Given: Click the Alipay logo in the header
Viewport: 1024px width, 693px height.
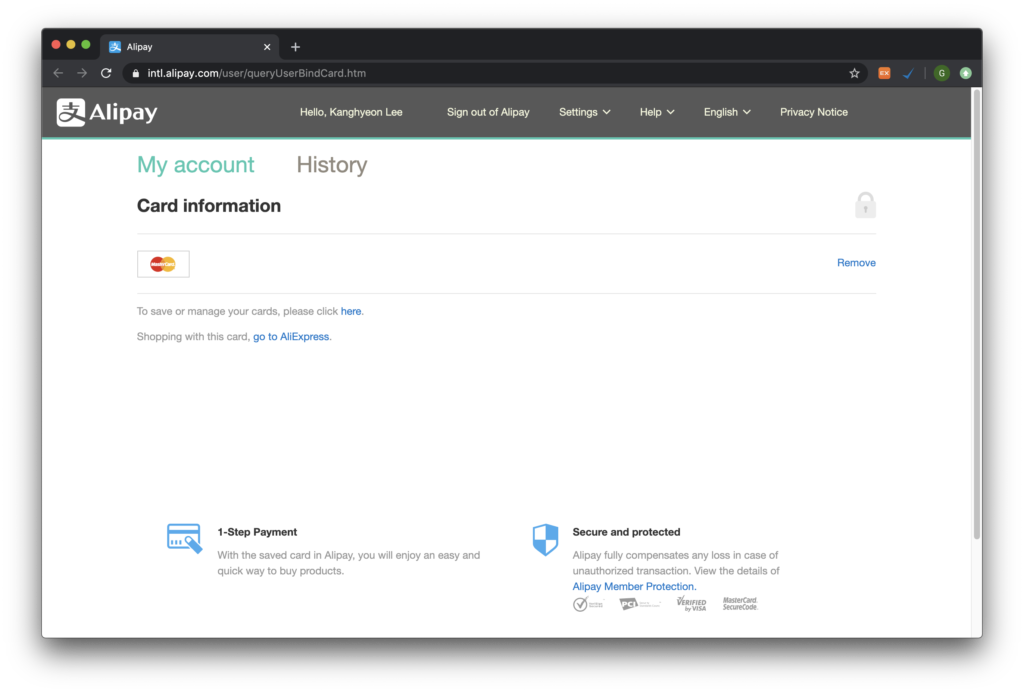Looking at the screenshot, I should point(106,112).
